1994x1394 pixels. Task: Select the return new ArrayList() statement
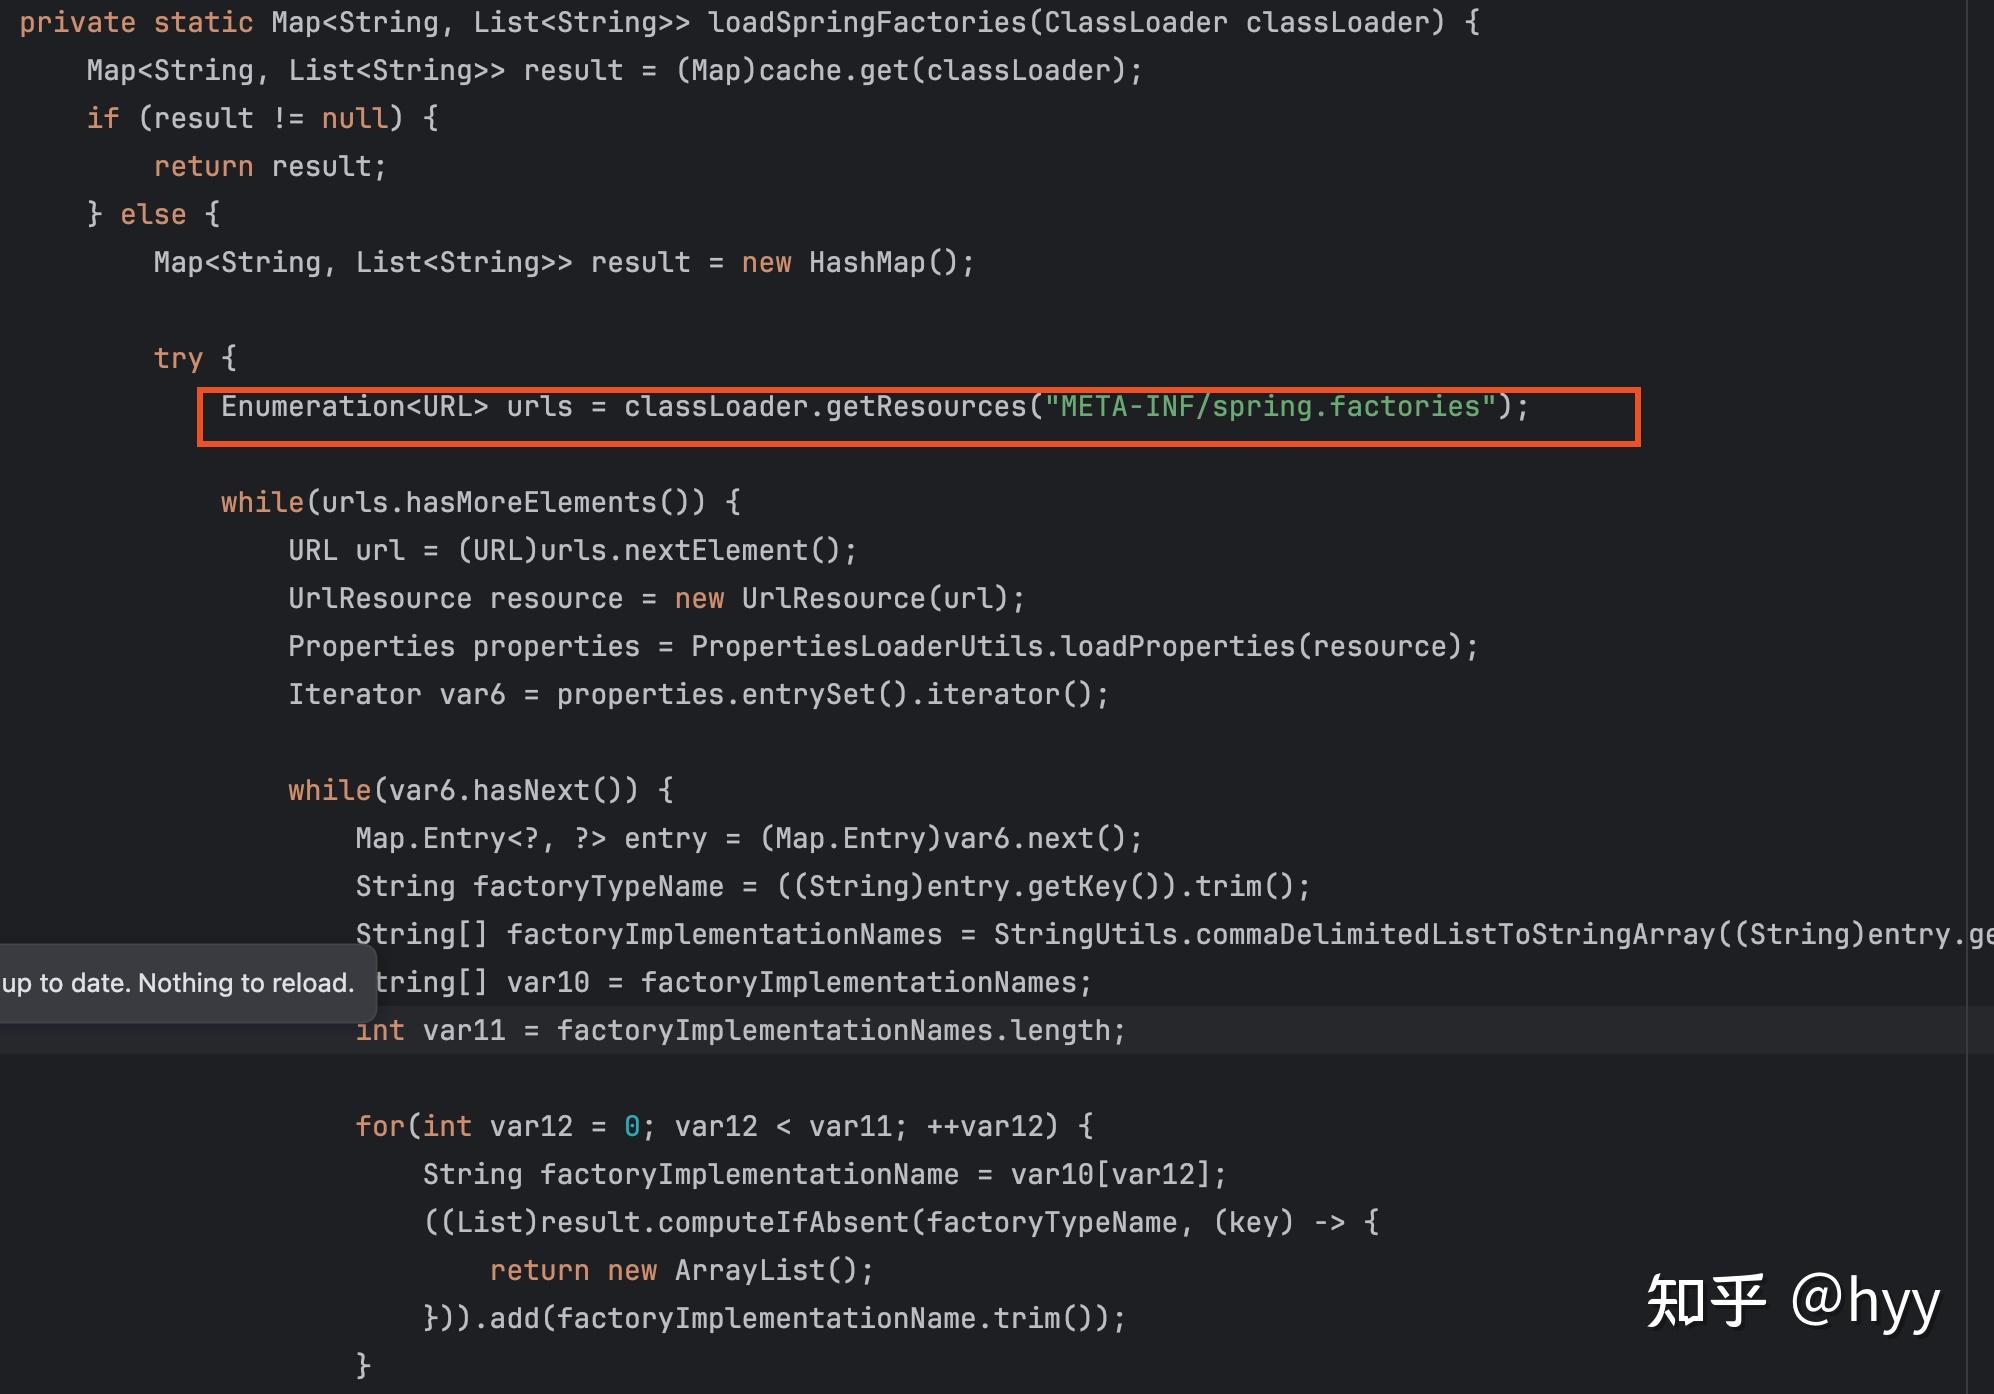680,1269
